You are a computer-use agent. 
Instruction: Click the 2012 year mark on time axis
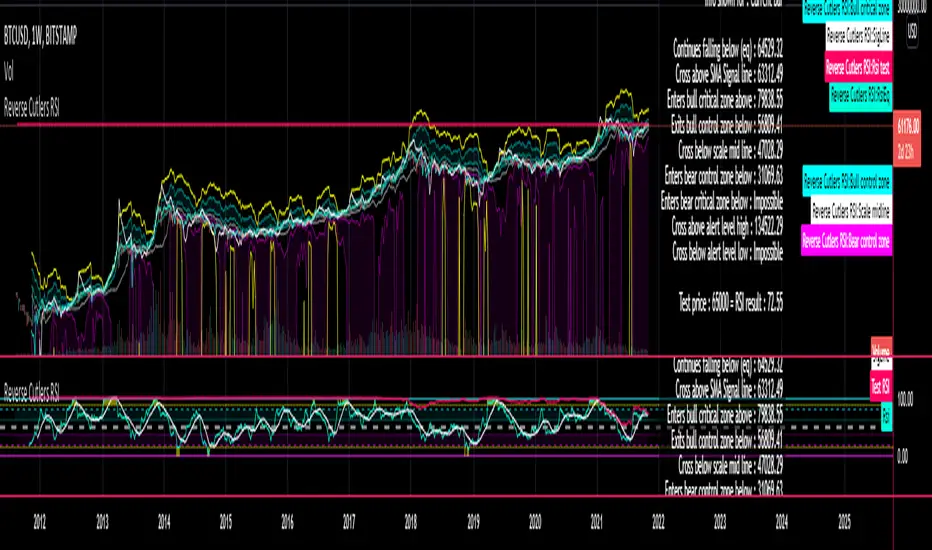pyautogui.click(x=40, y=520)
